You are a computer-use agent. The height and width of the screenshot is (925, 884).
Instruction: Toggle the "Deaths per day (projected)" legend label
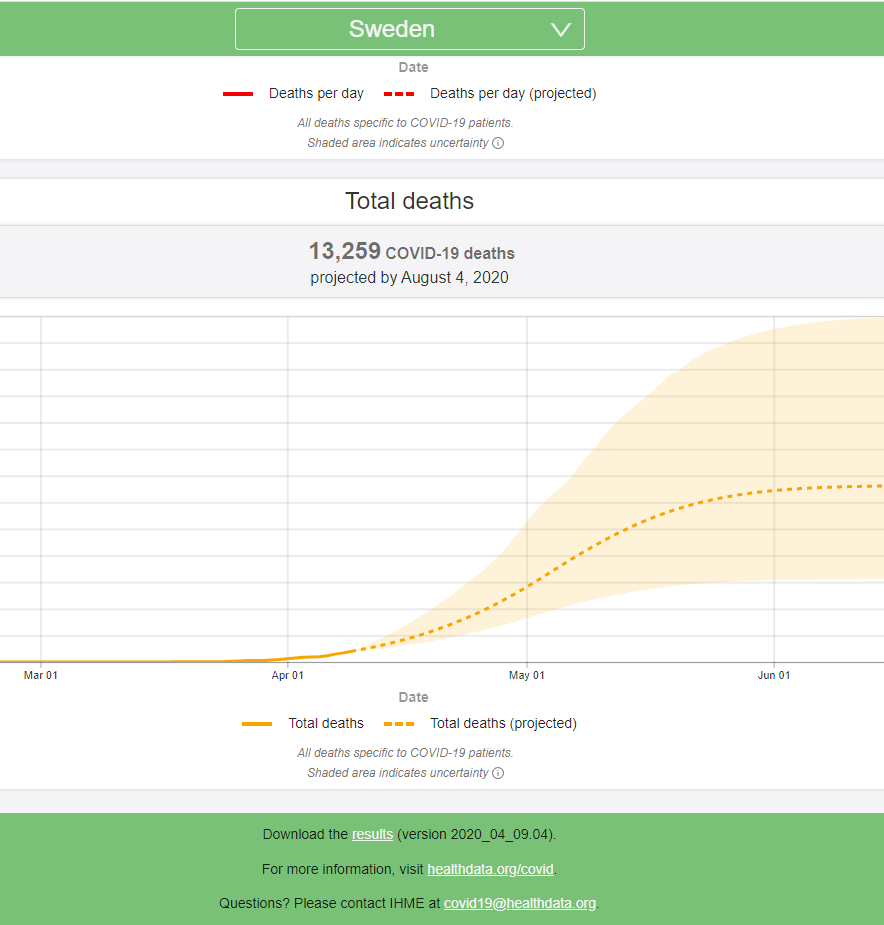click(x=513, y=94)
